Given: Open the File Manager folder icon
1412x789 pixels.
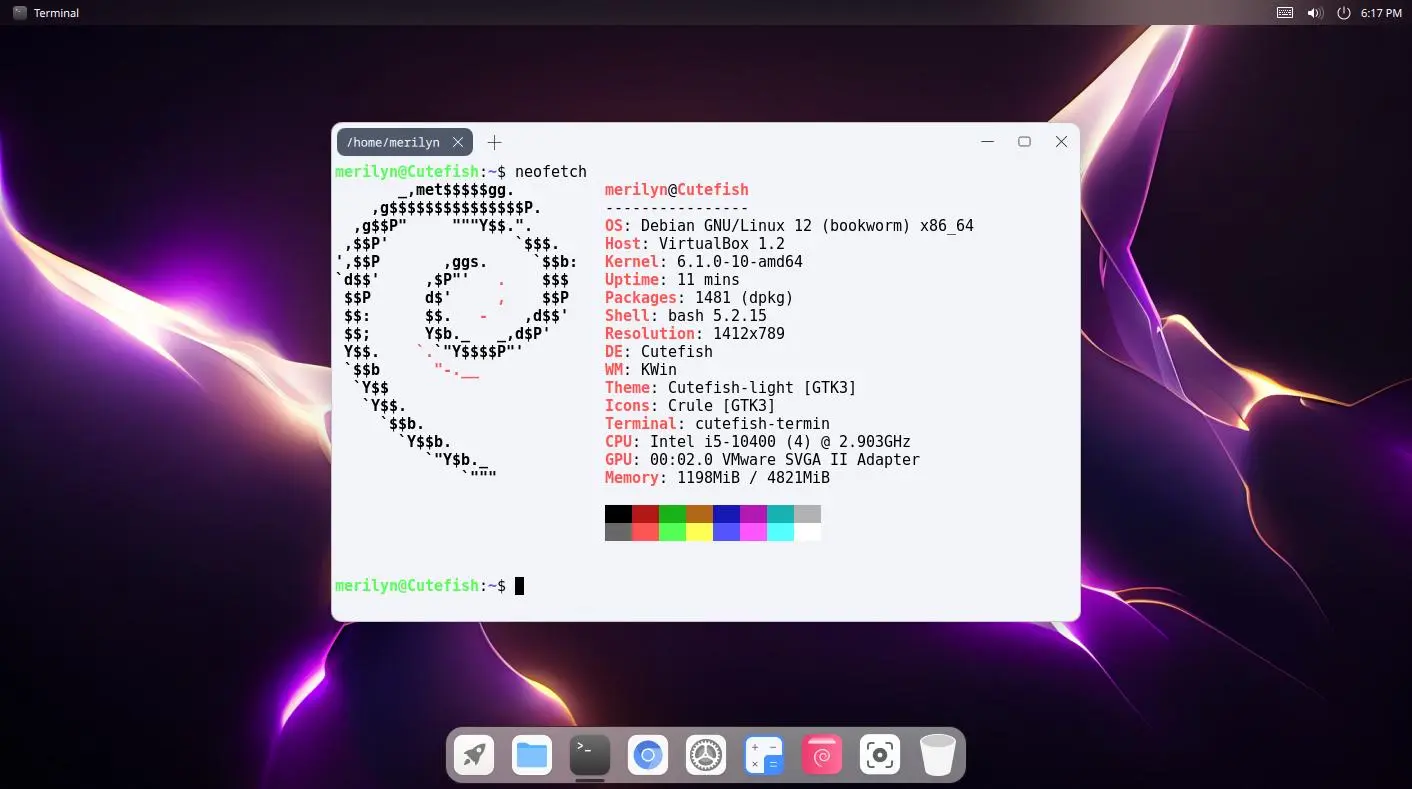Looking at the screenshot, I should (532, 755).
